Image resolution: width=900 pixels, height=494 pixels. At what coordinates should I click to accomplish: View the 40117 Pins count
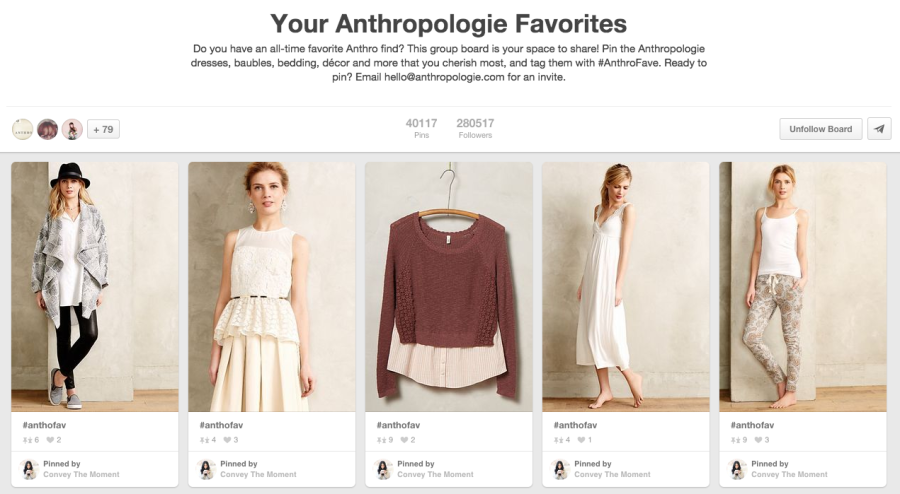pos(421,128)
